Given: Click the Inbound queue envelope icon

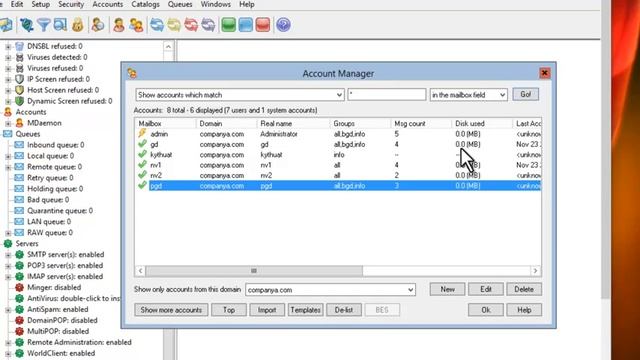Looking at the screenshot, I should 19,145.
